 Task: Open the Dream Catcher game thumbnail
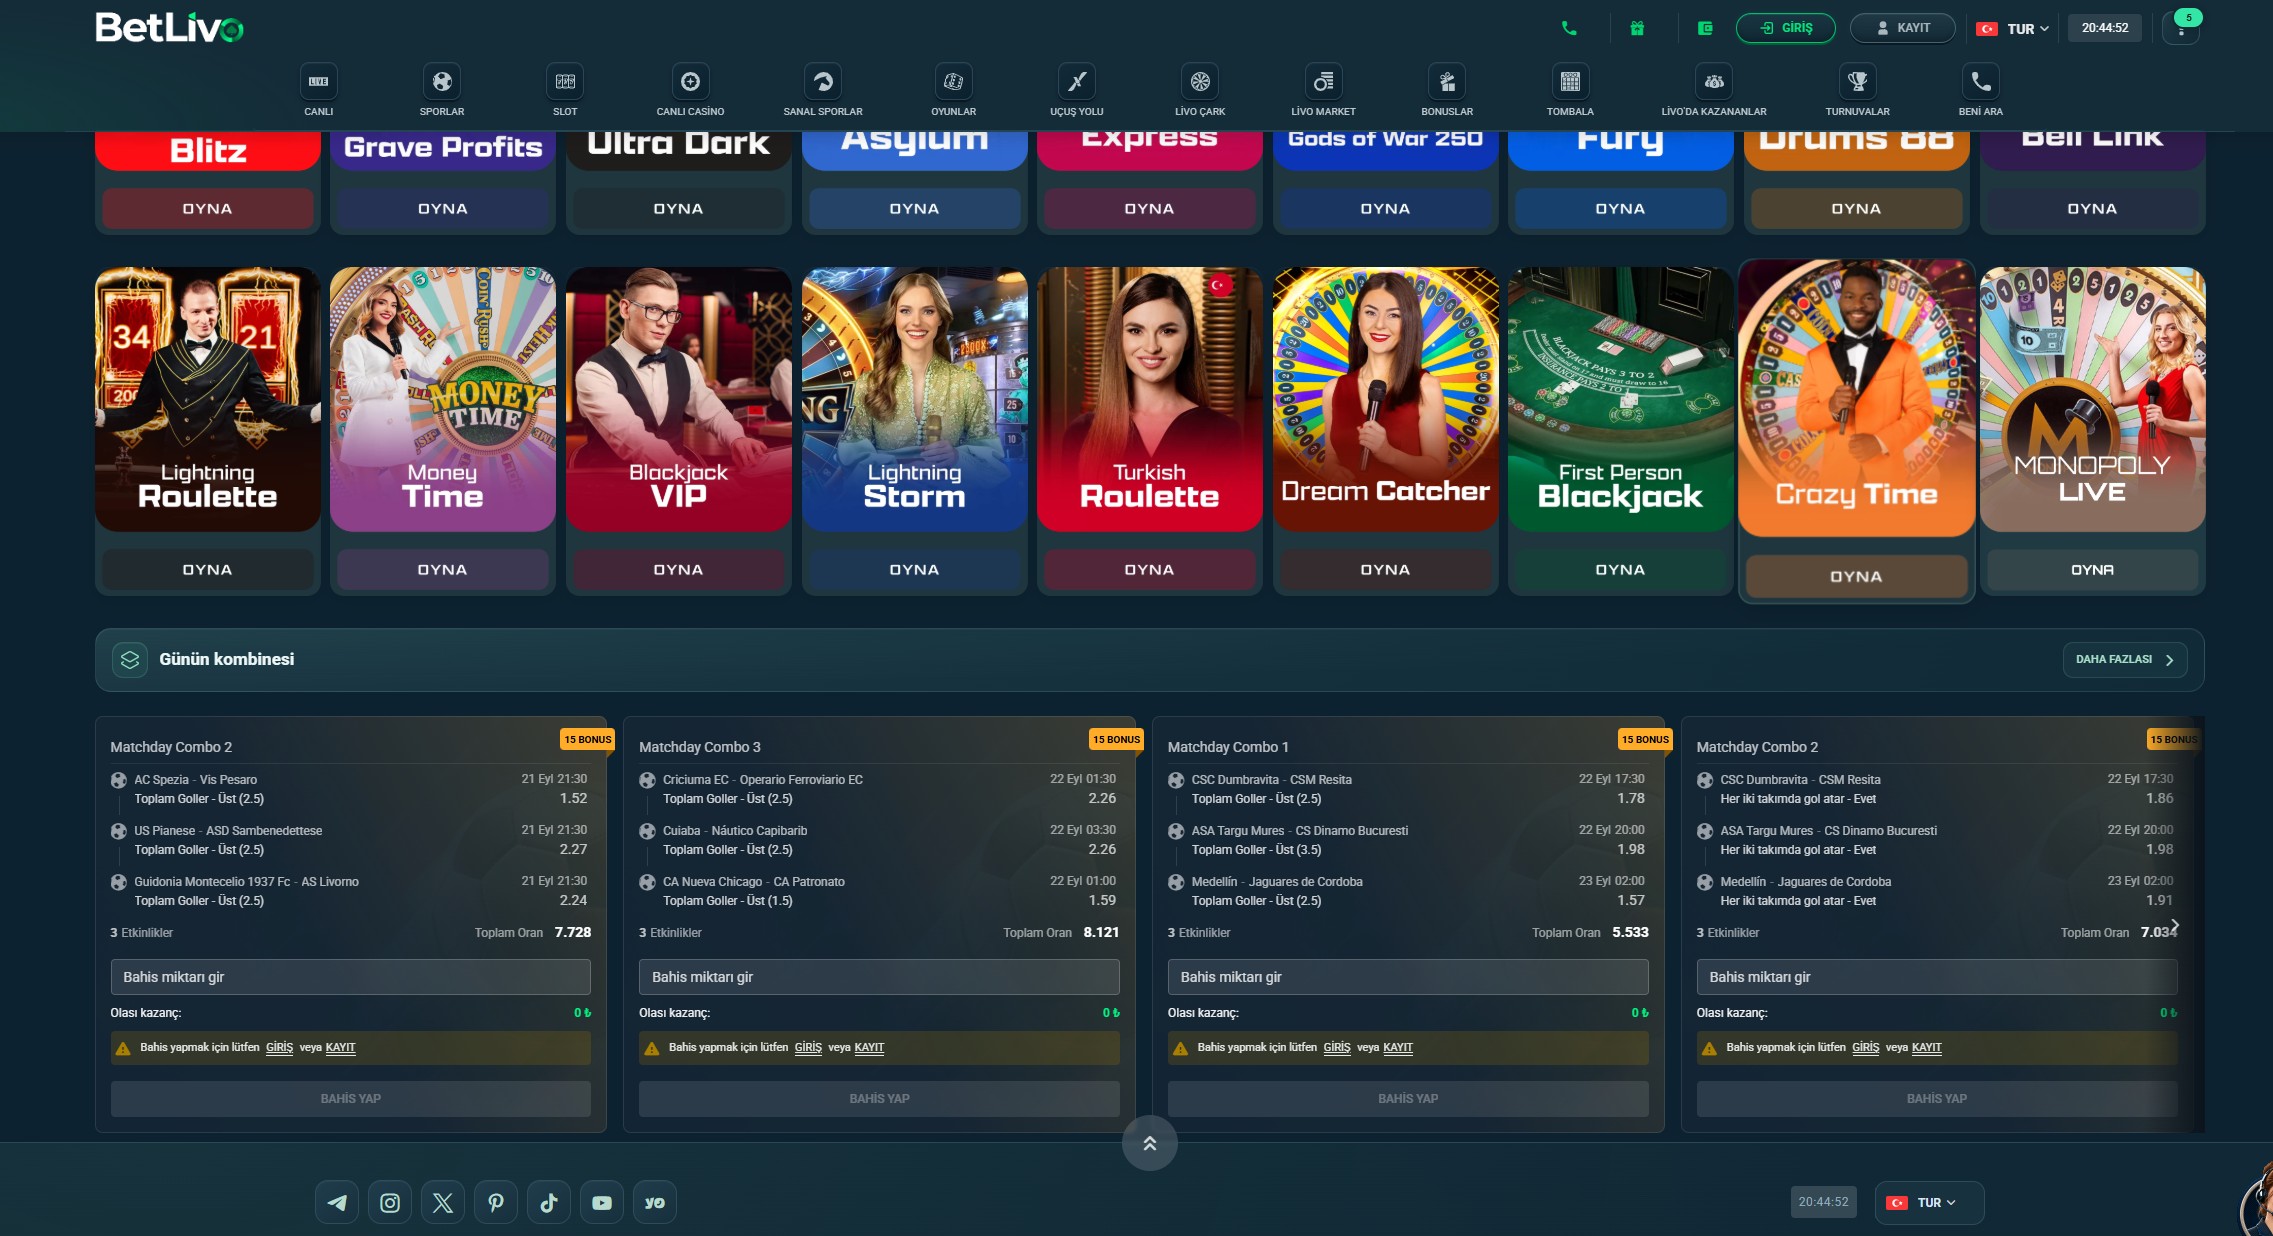pos(1385,399)
